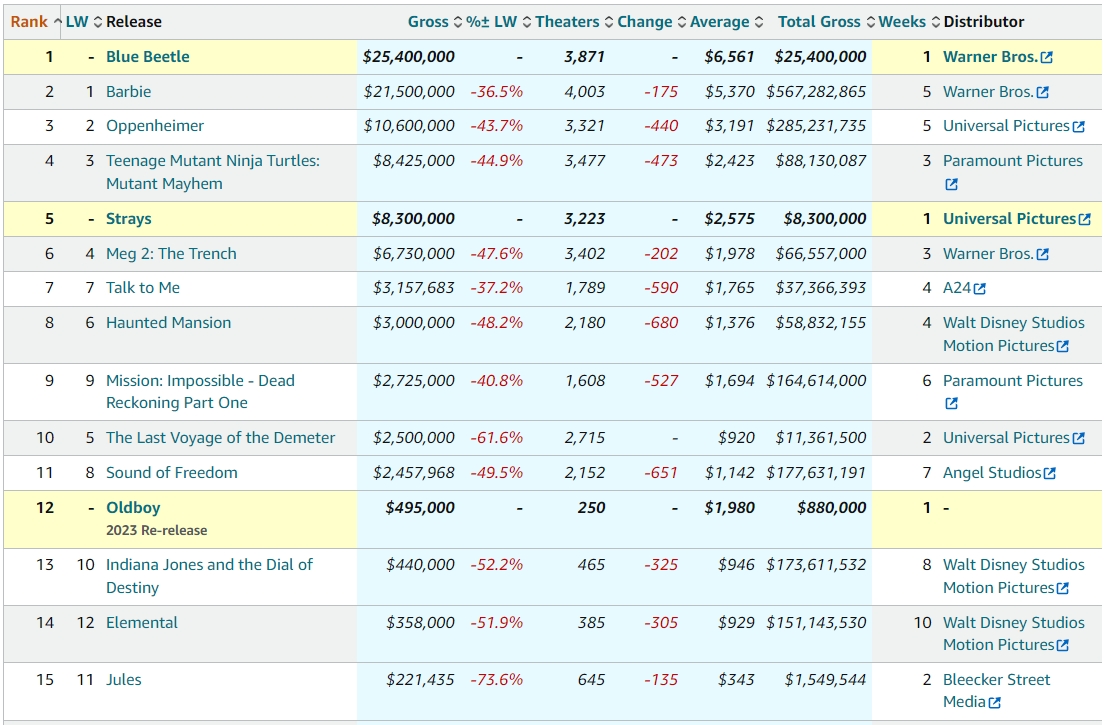
Task: Sort by Weeks column header
Action: (x=908, y=22)
